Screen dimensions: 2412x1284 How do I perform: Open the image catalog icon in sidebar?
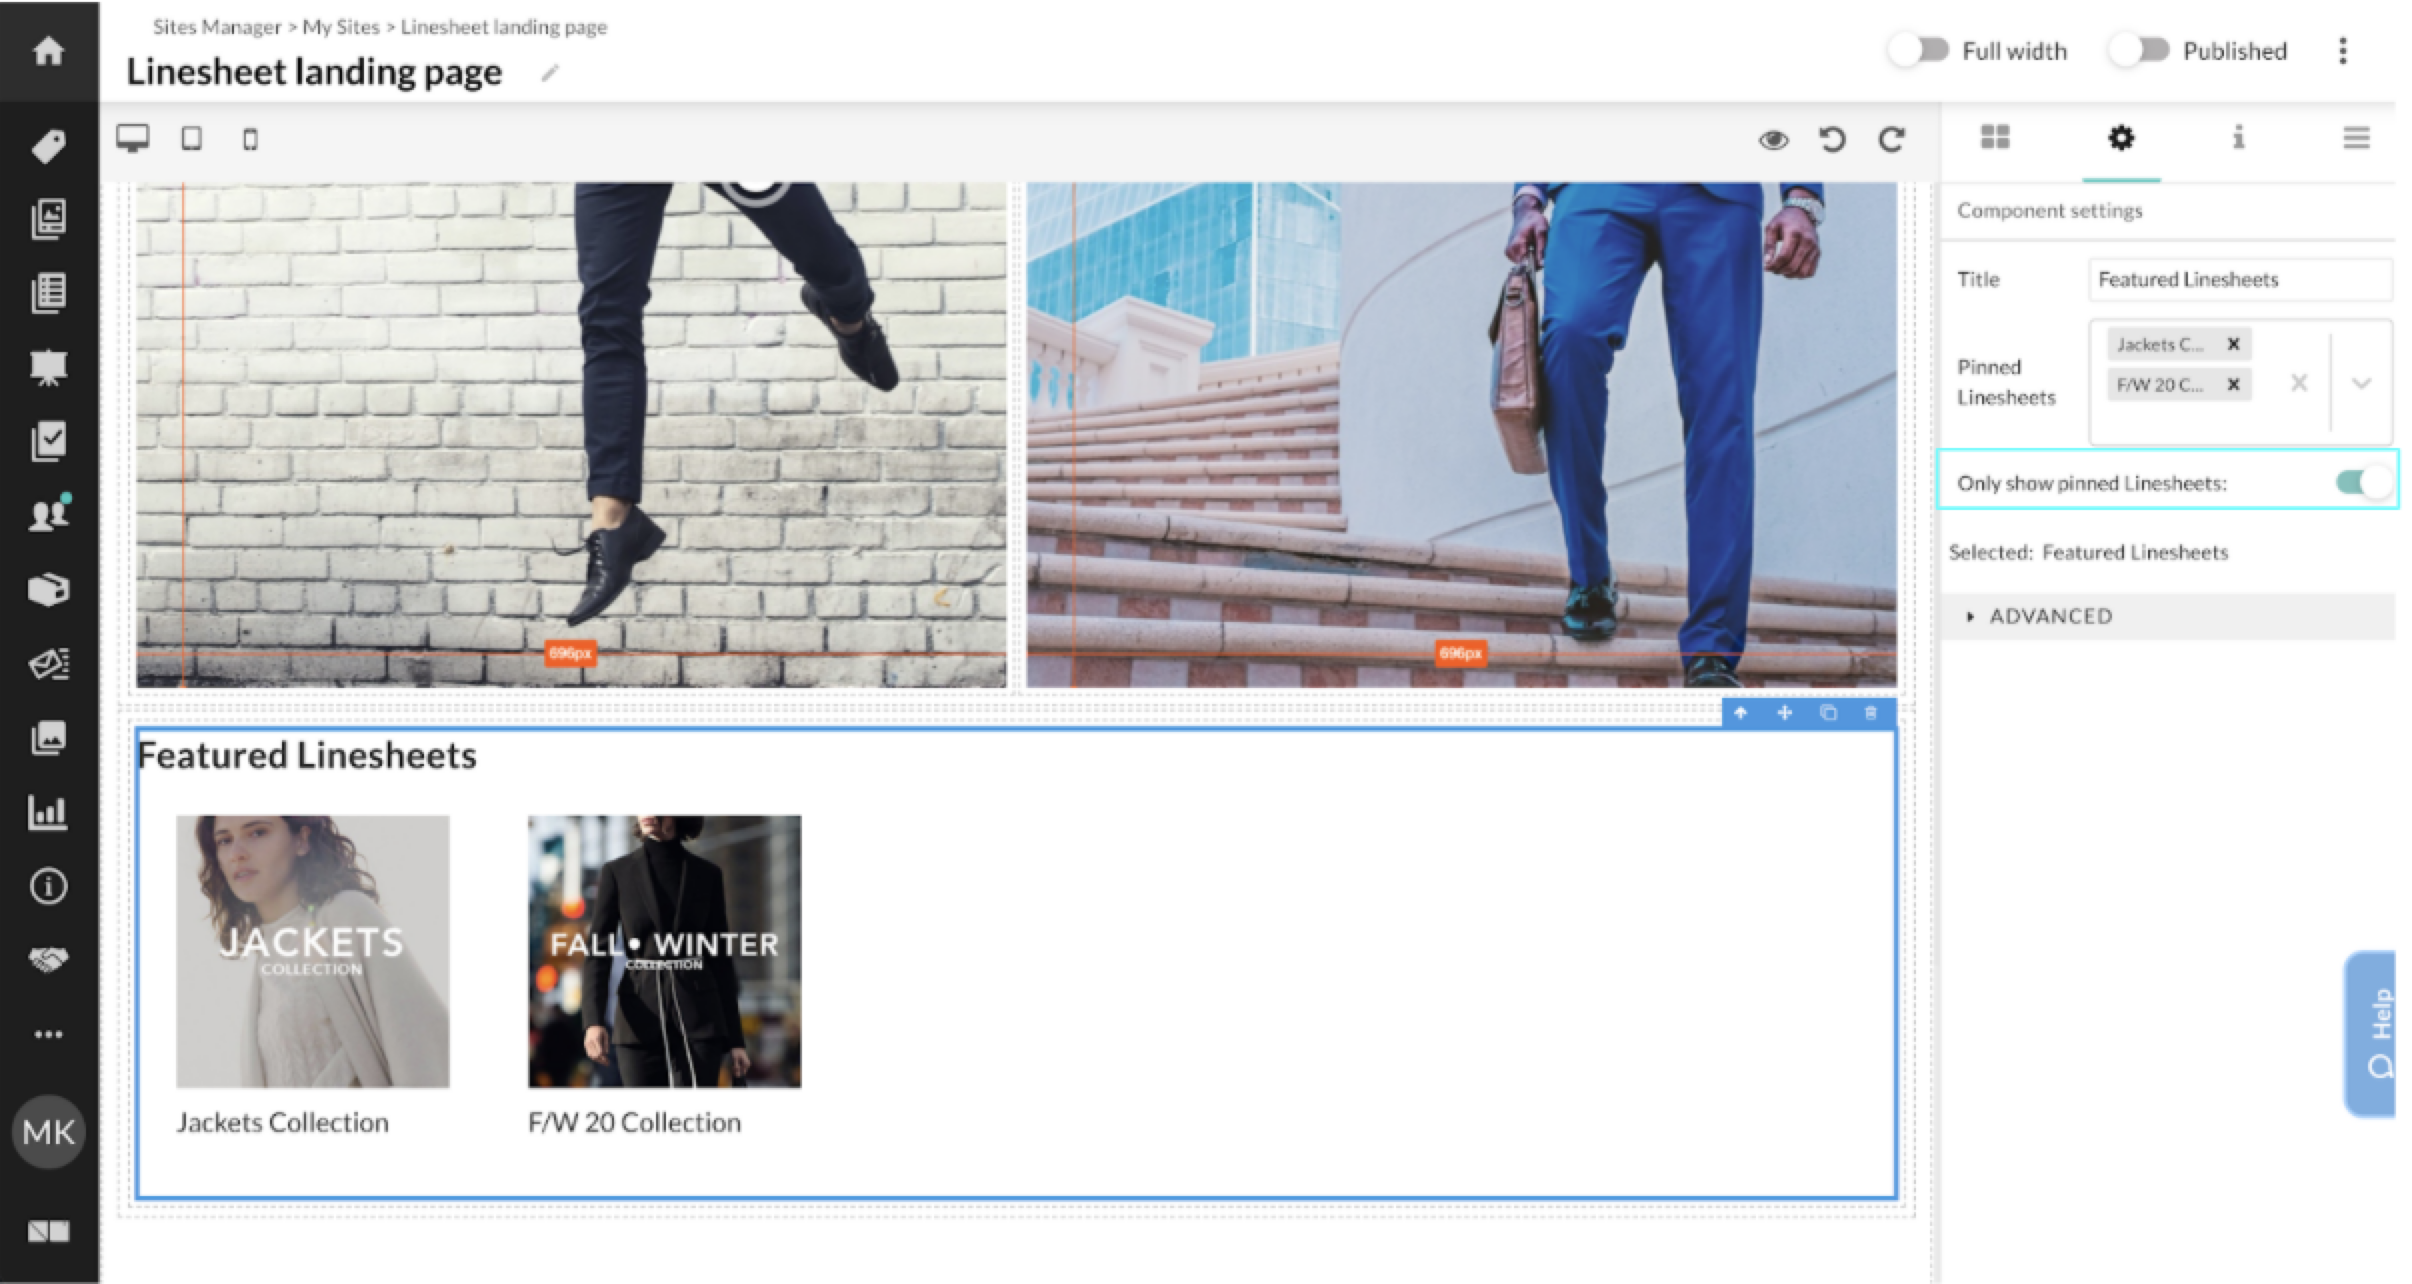tap(48, 219)
